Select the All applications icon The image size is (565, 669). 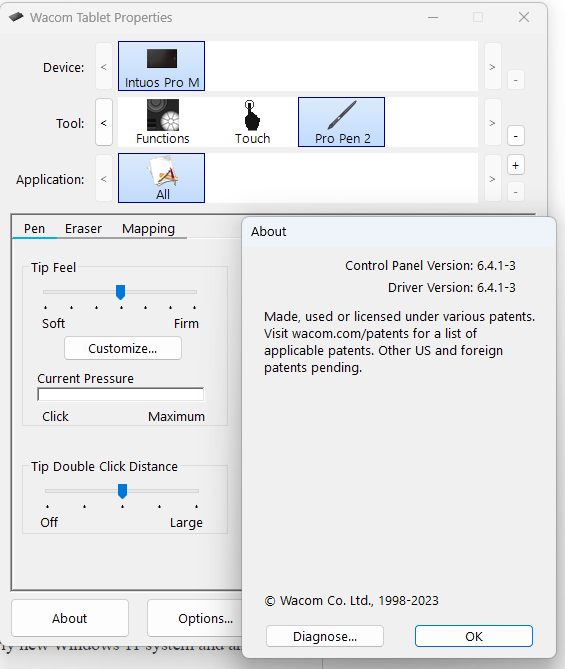(161, 178)
